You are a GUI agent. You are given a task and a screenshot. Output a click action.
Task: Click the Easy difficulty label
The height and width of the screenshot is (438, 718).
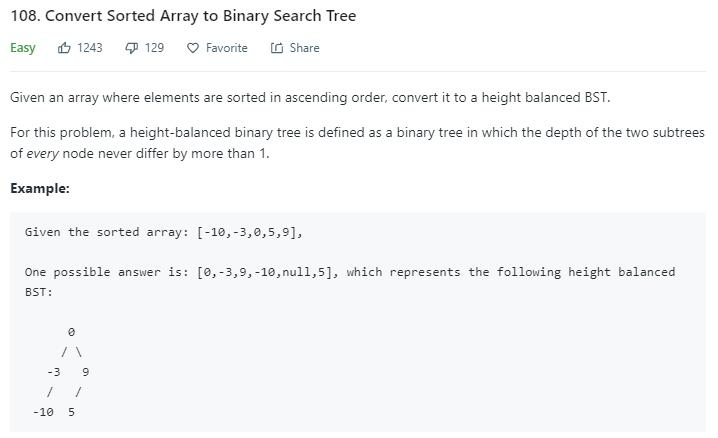point(23,48)
